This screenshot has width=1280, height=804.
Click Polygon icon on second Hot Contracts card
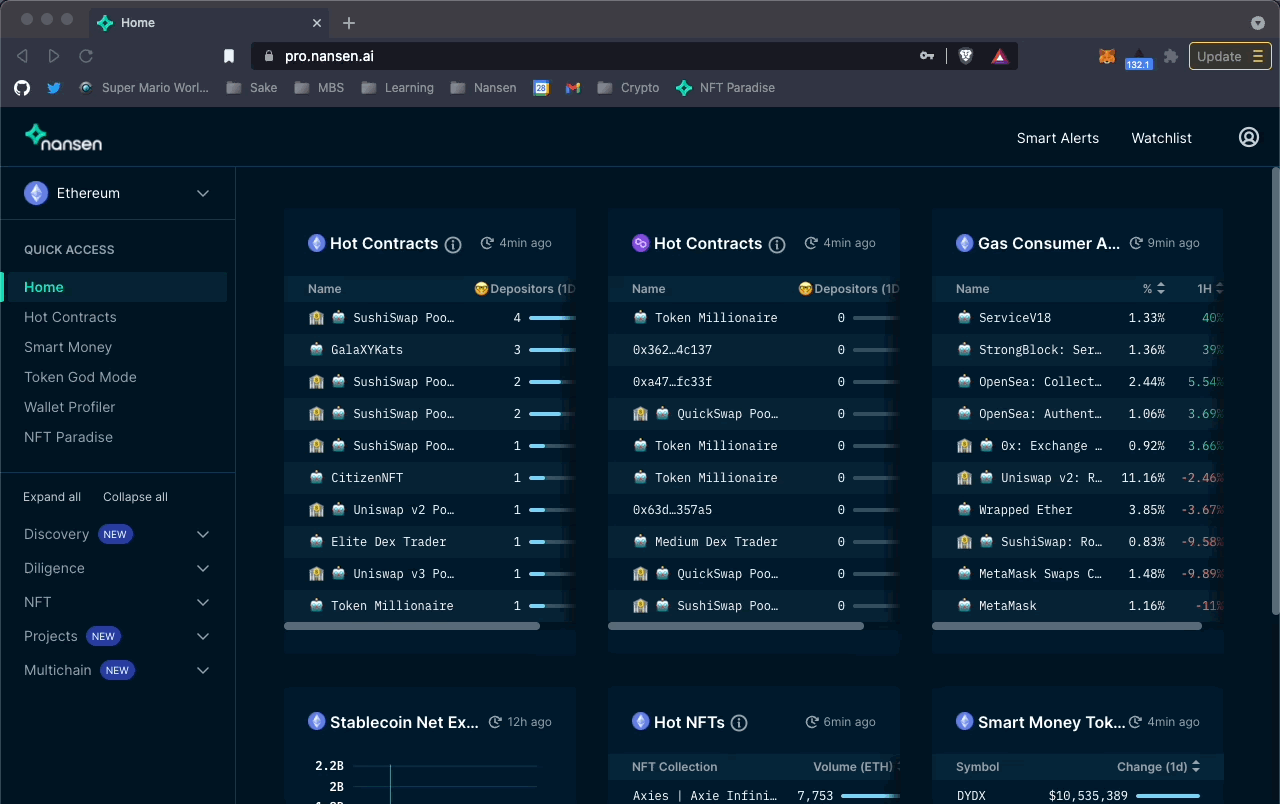(x=641, y=243)
